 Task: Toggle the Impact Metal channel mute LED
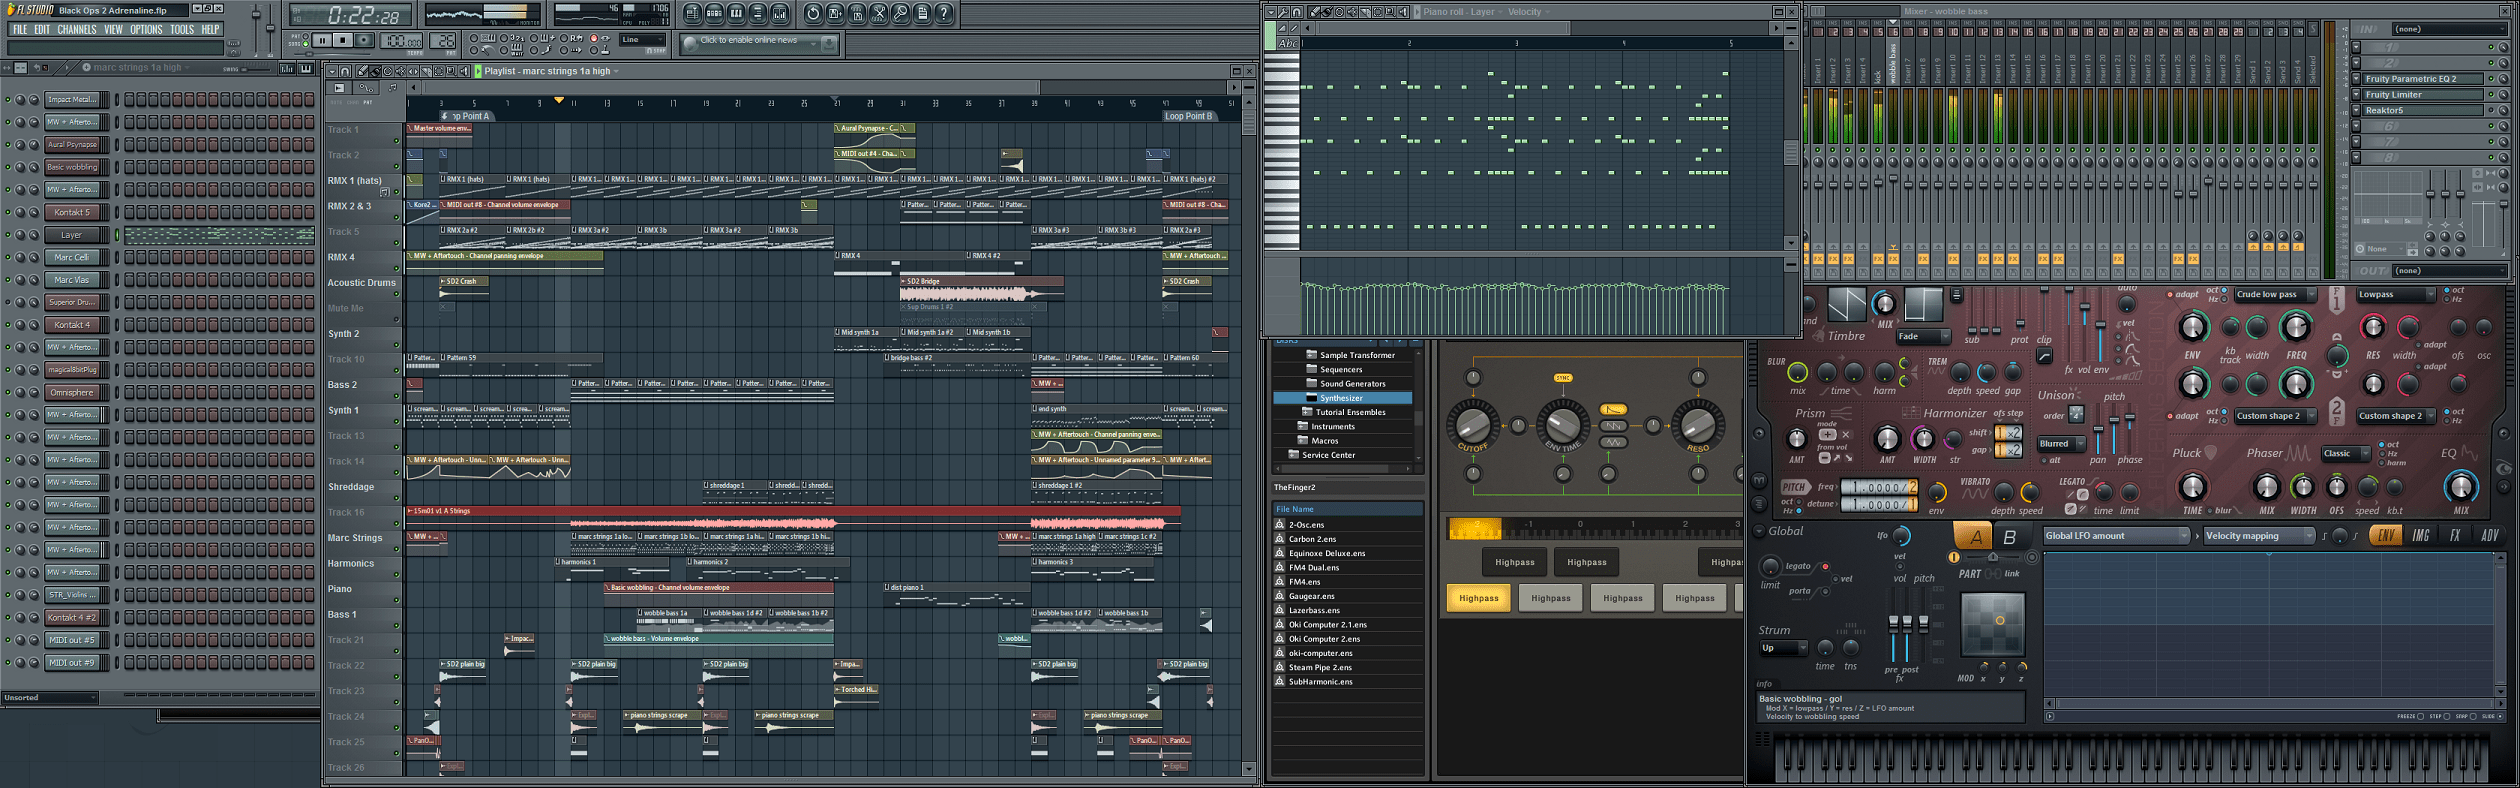[x=8, y=99]
